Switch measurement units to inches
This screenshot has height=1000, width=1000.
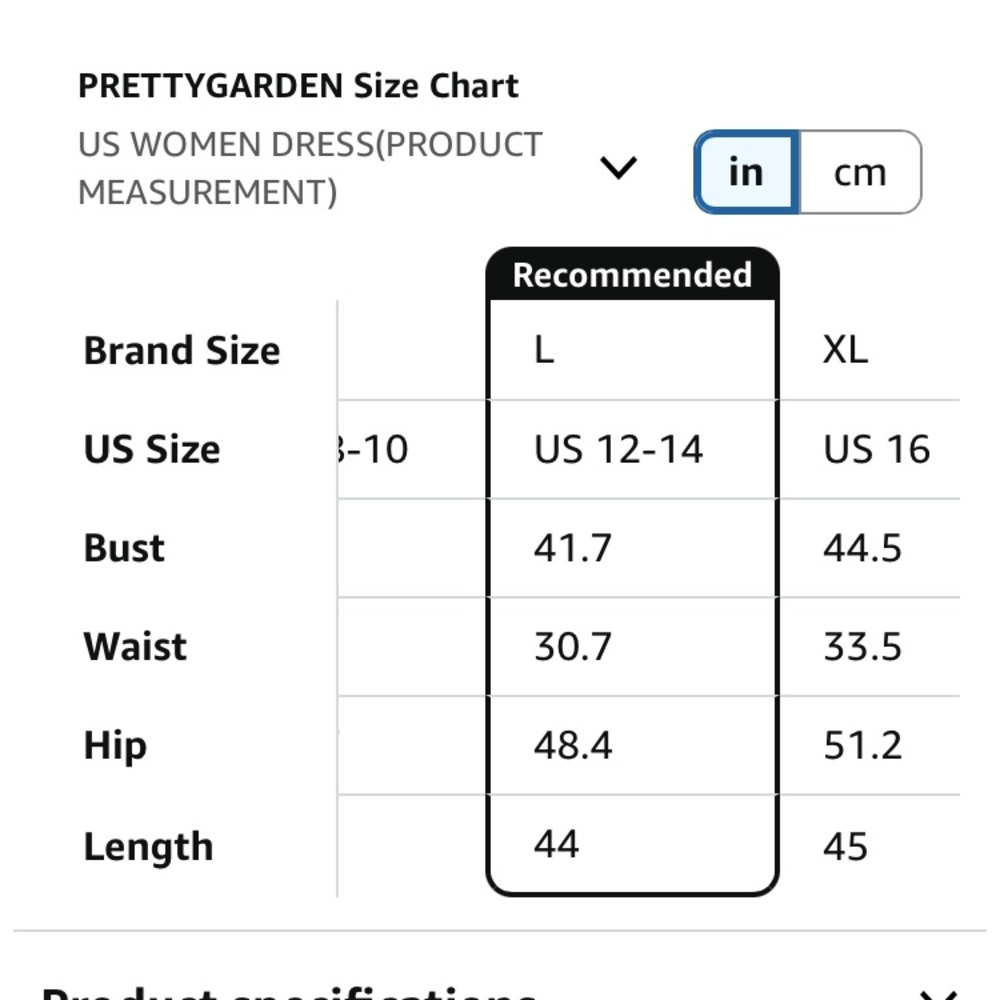pos(746,172)
